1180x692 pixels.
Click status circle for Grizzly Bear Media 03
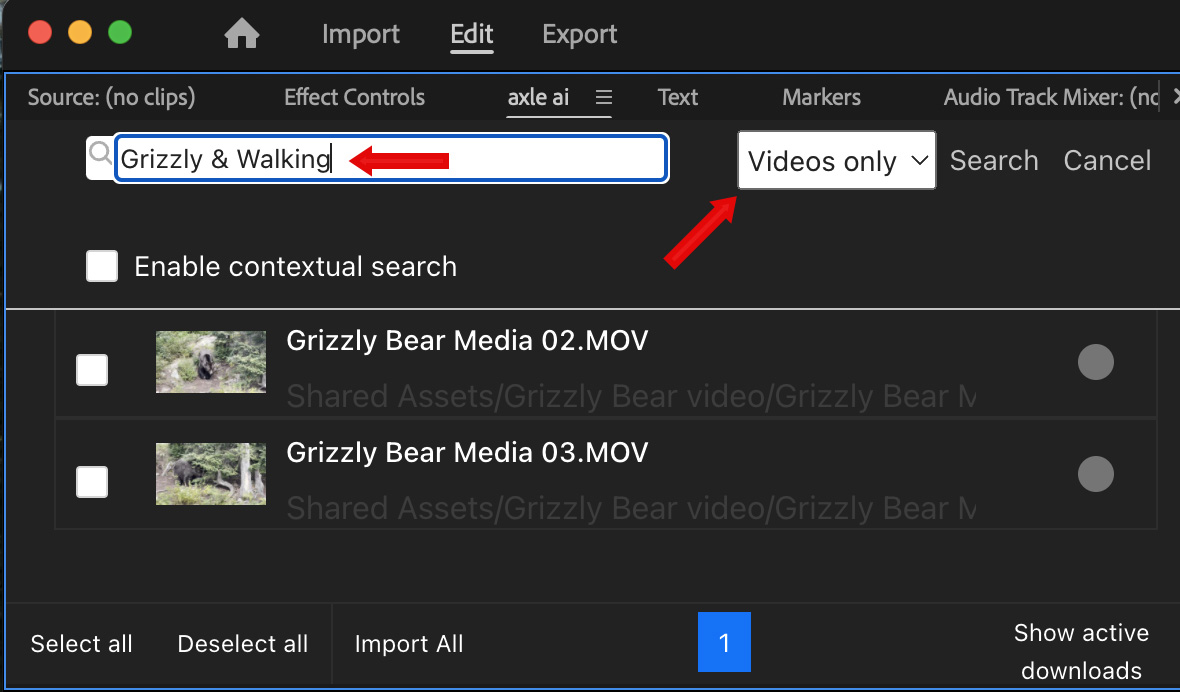[1095, 474]
